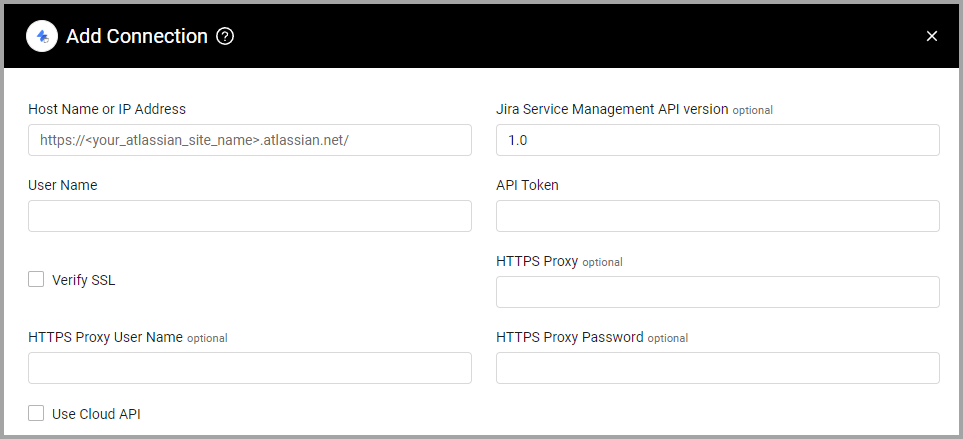This screenshot has height=439, width=963.
Task: Click the Use Cloud API label text
Action: [96, 414]
